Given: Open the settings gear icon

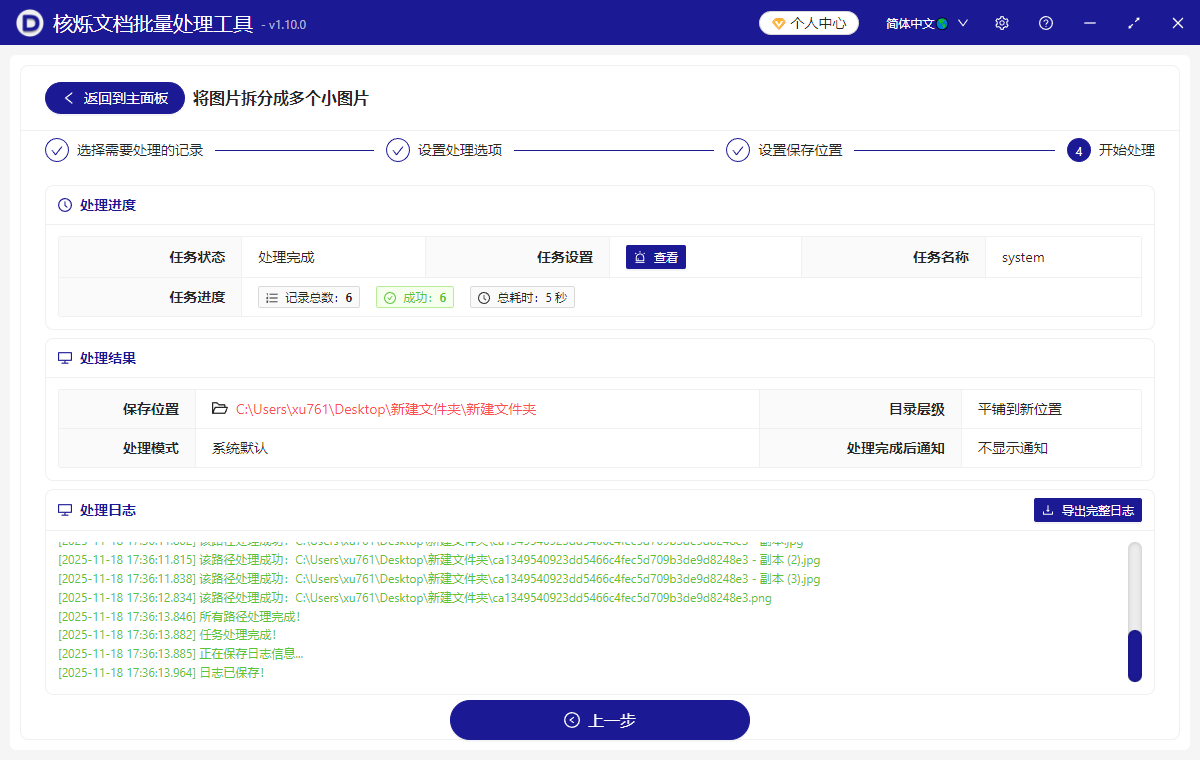Looking at the screenshot, I should [1001, 22].
